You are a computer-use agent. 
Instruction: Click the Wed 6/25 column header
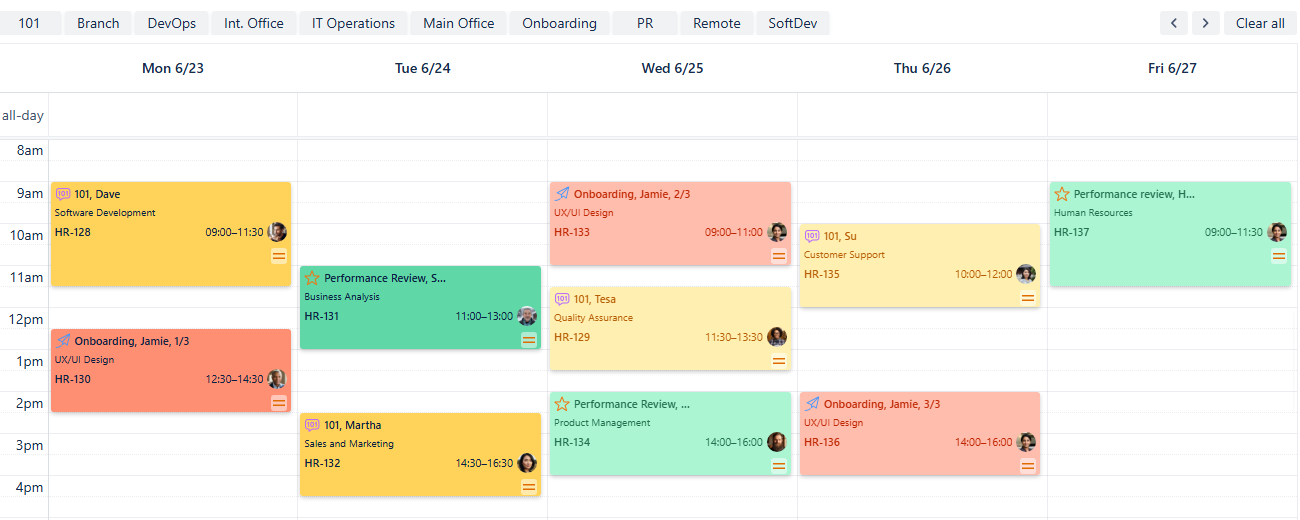coord(672,68)
